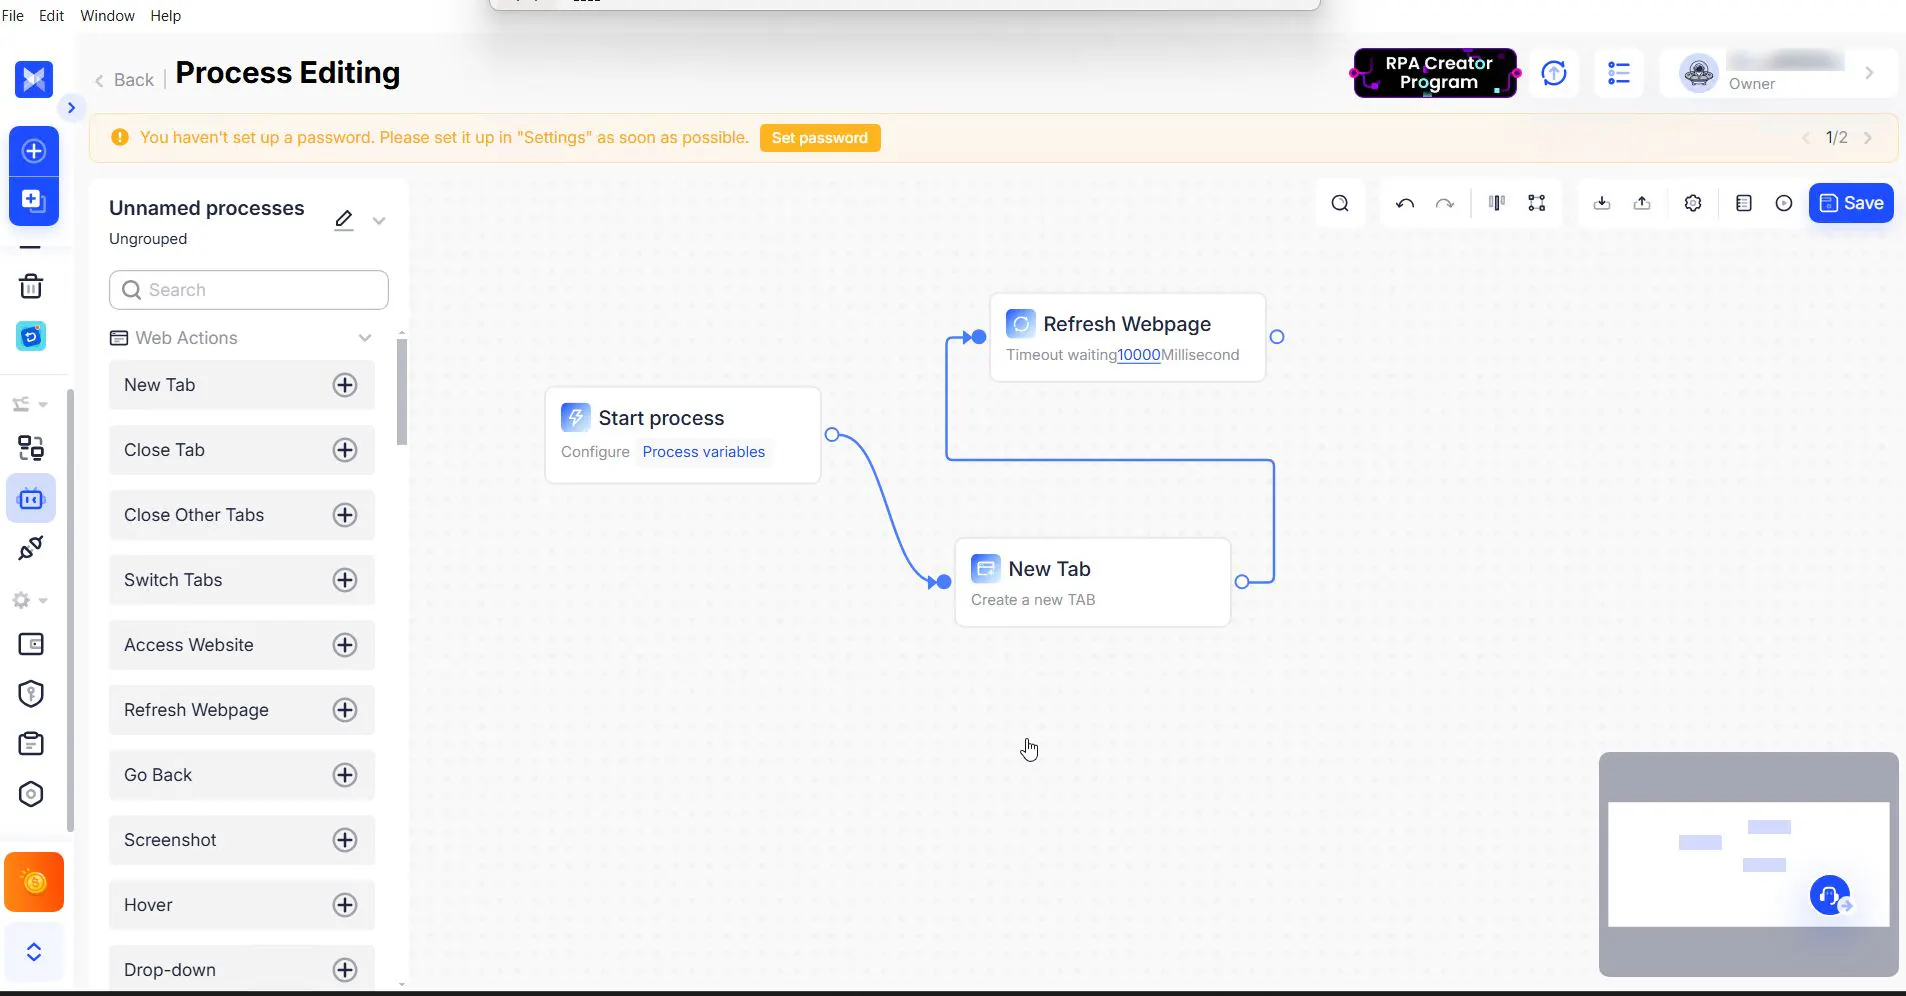Click the Search actions input field
The height and width of the screenshot is (996, 1906).
[x=249, y=290]
